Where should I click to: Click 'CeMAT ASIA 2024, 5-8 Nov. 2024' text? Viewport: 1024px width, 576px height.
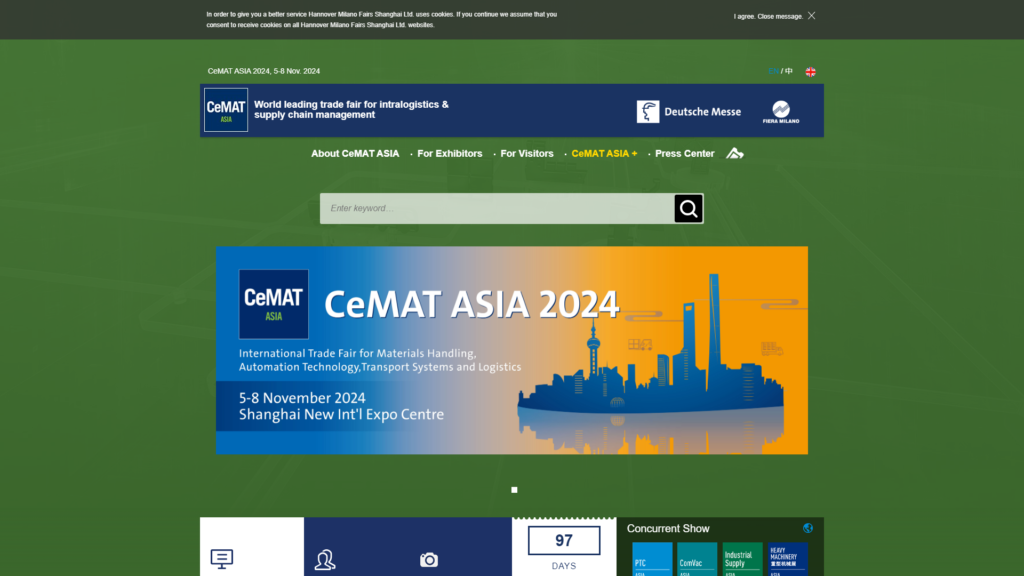pyautogui.click(x=264, y=71)
